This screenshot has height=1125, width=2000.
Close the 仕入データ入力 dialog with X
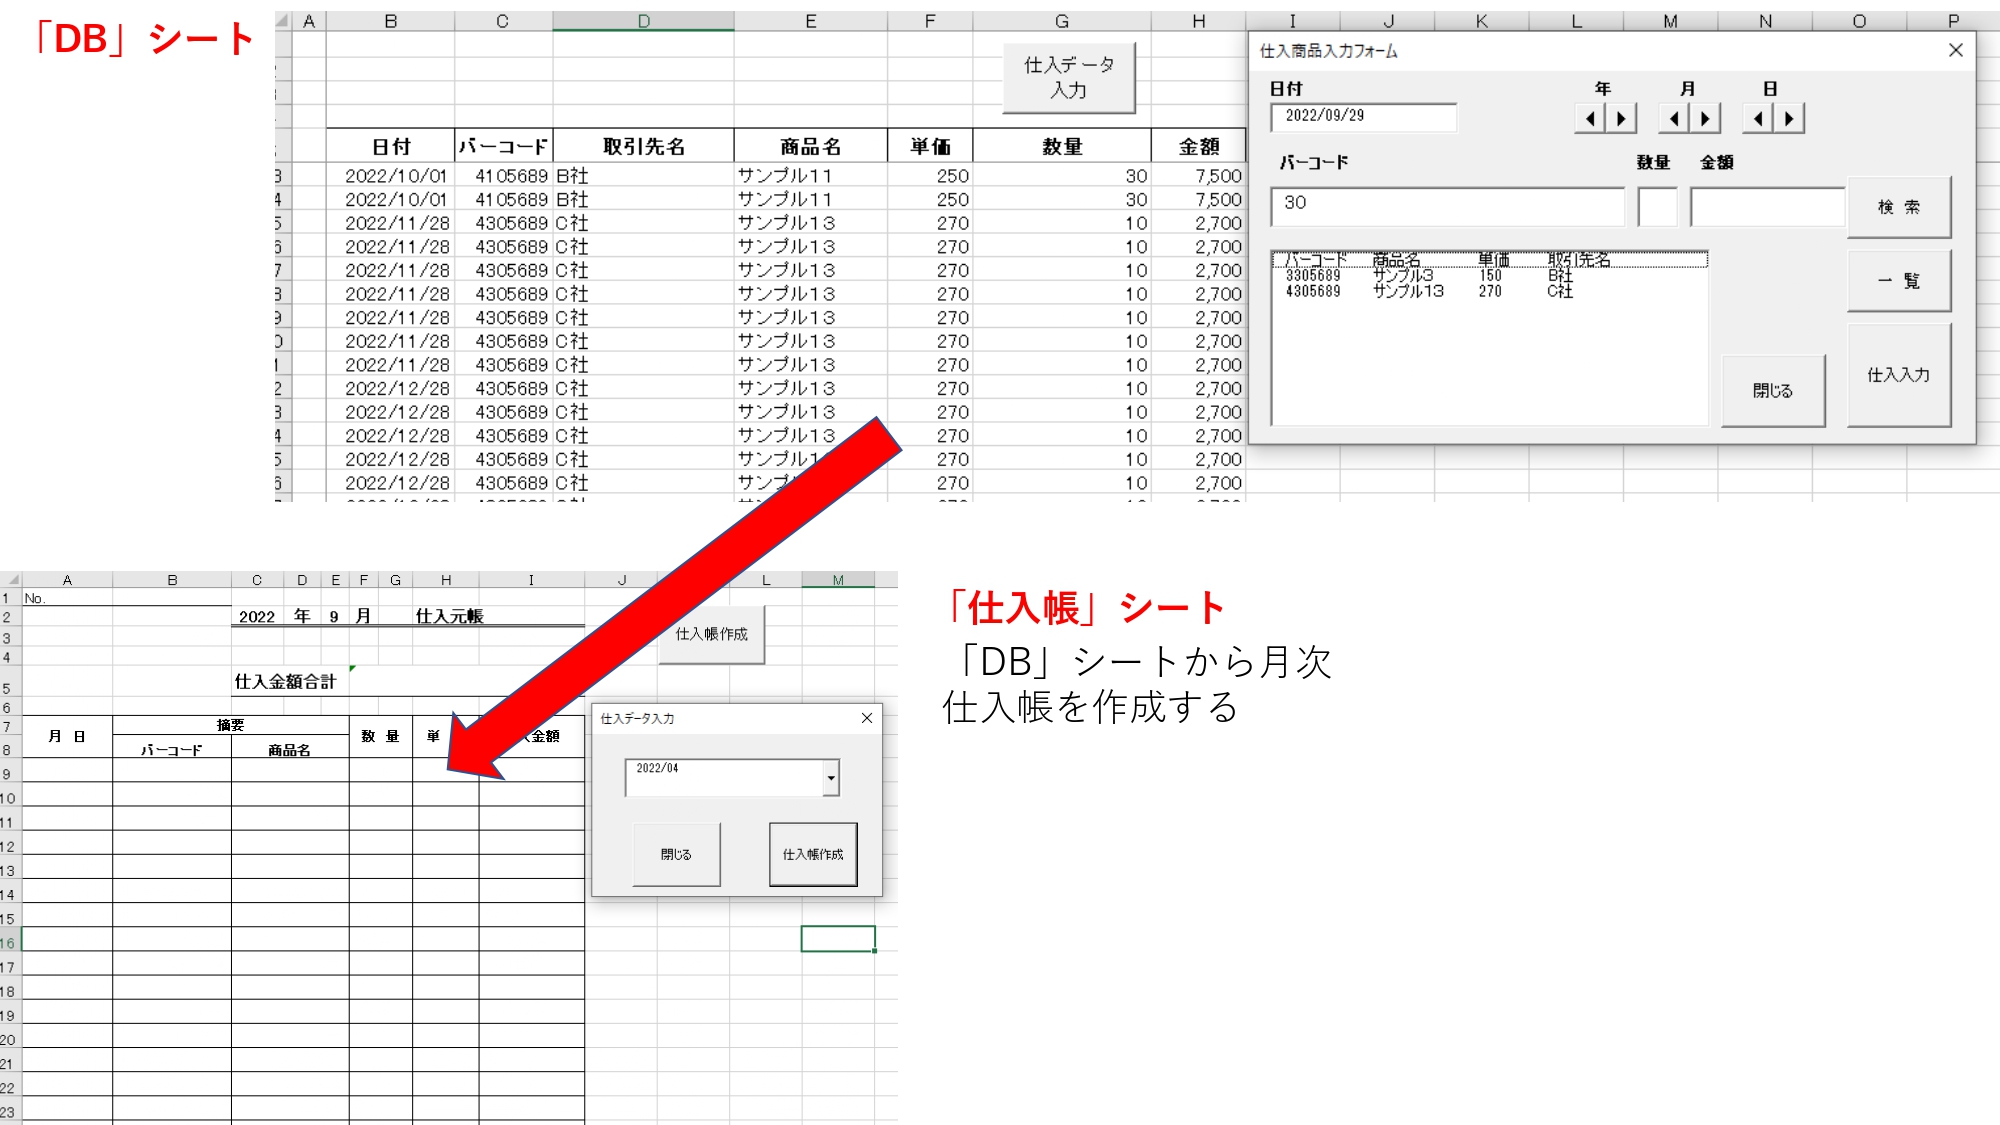click(867, 718)
